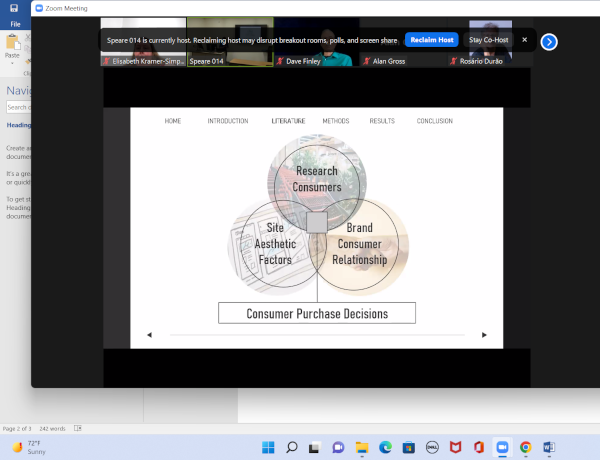This screenshot has height=460, width=600.
Task: Show next participants with the blue arrow
Action: tap(549, 42)
